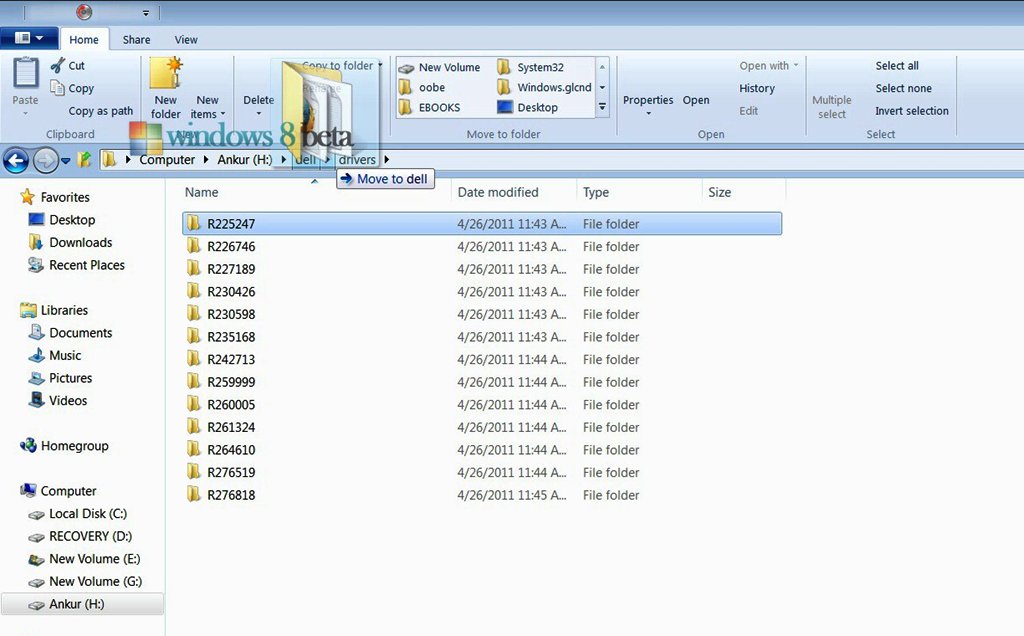Open Local Disk (C:) drive

[88, 514]
